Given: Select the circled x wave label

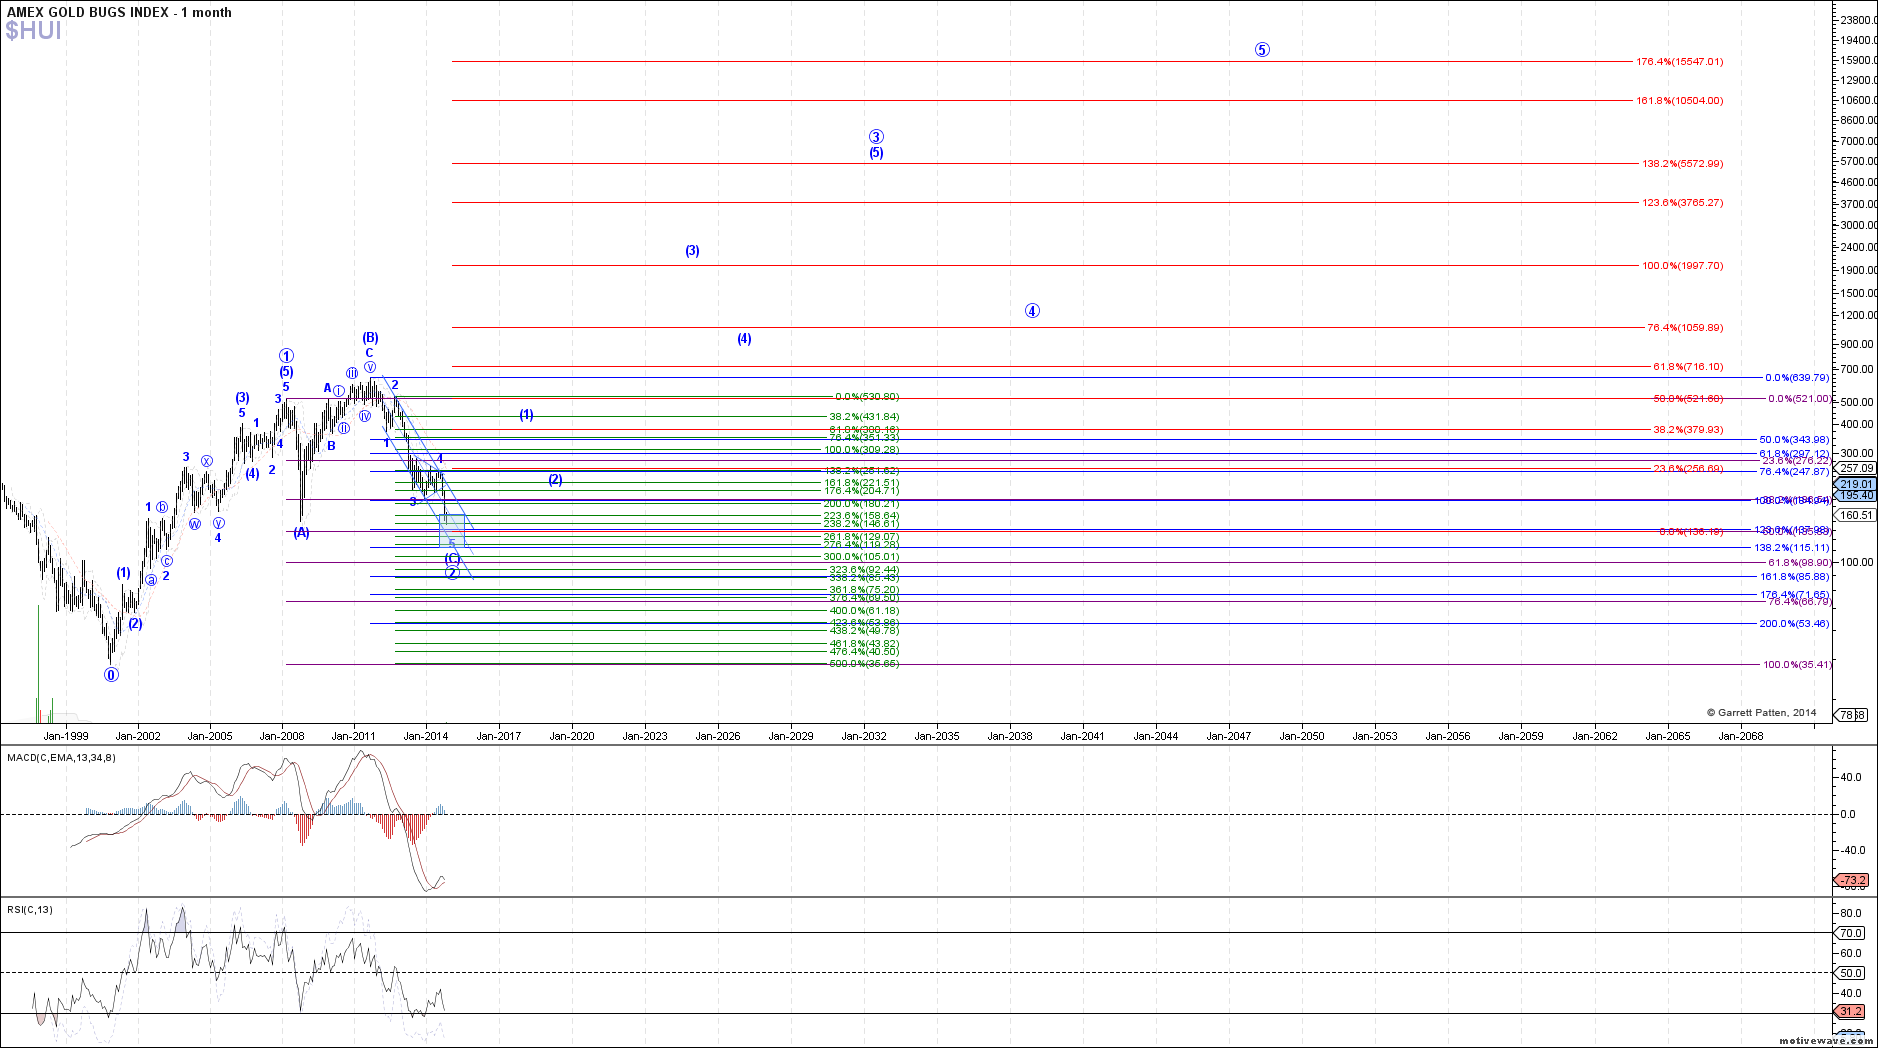Looking at the screenshot, I should [x=207, y=461].
